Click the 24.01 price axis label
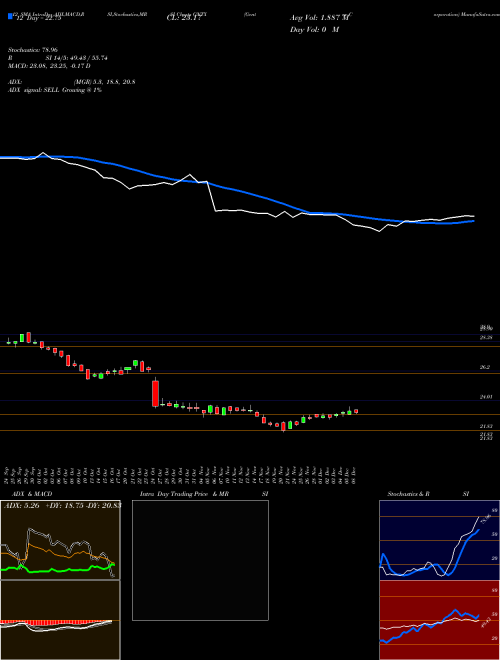500x660 pixels. click(x=486, y=397)
